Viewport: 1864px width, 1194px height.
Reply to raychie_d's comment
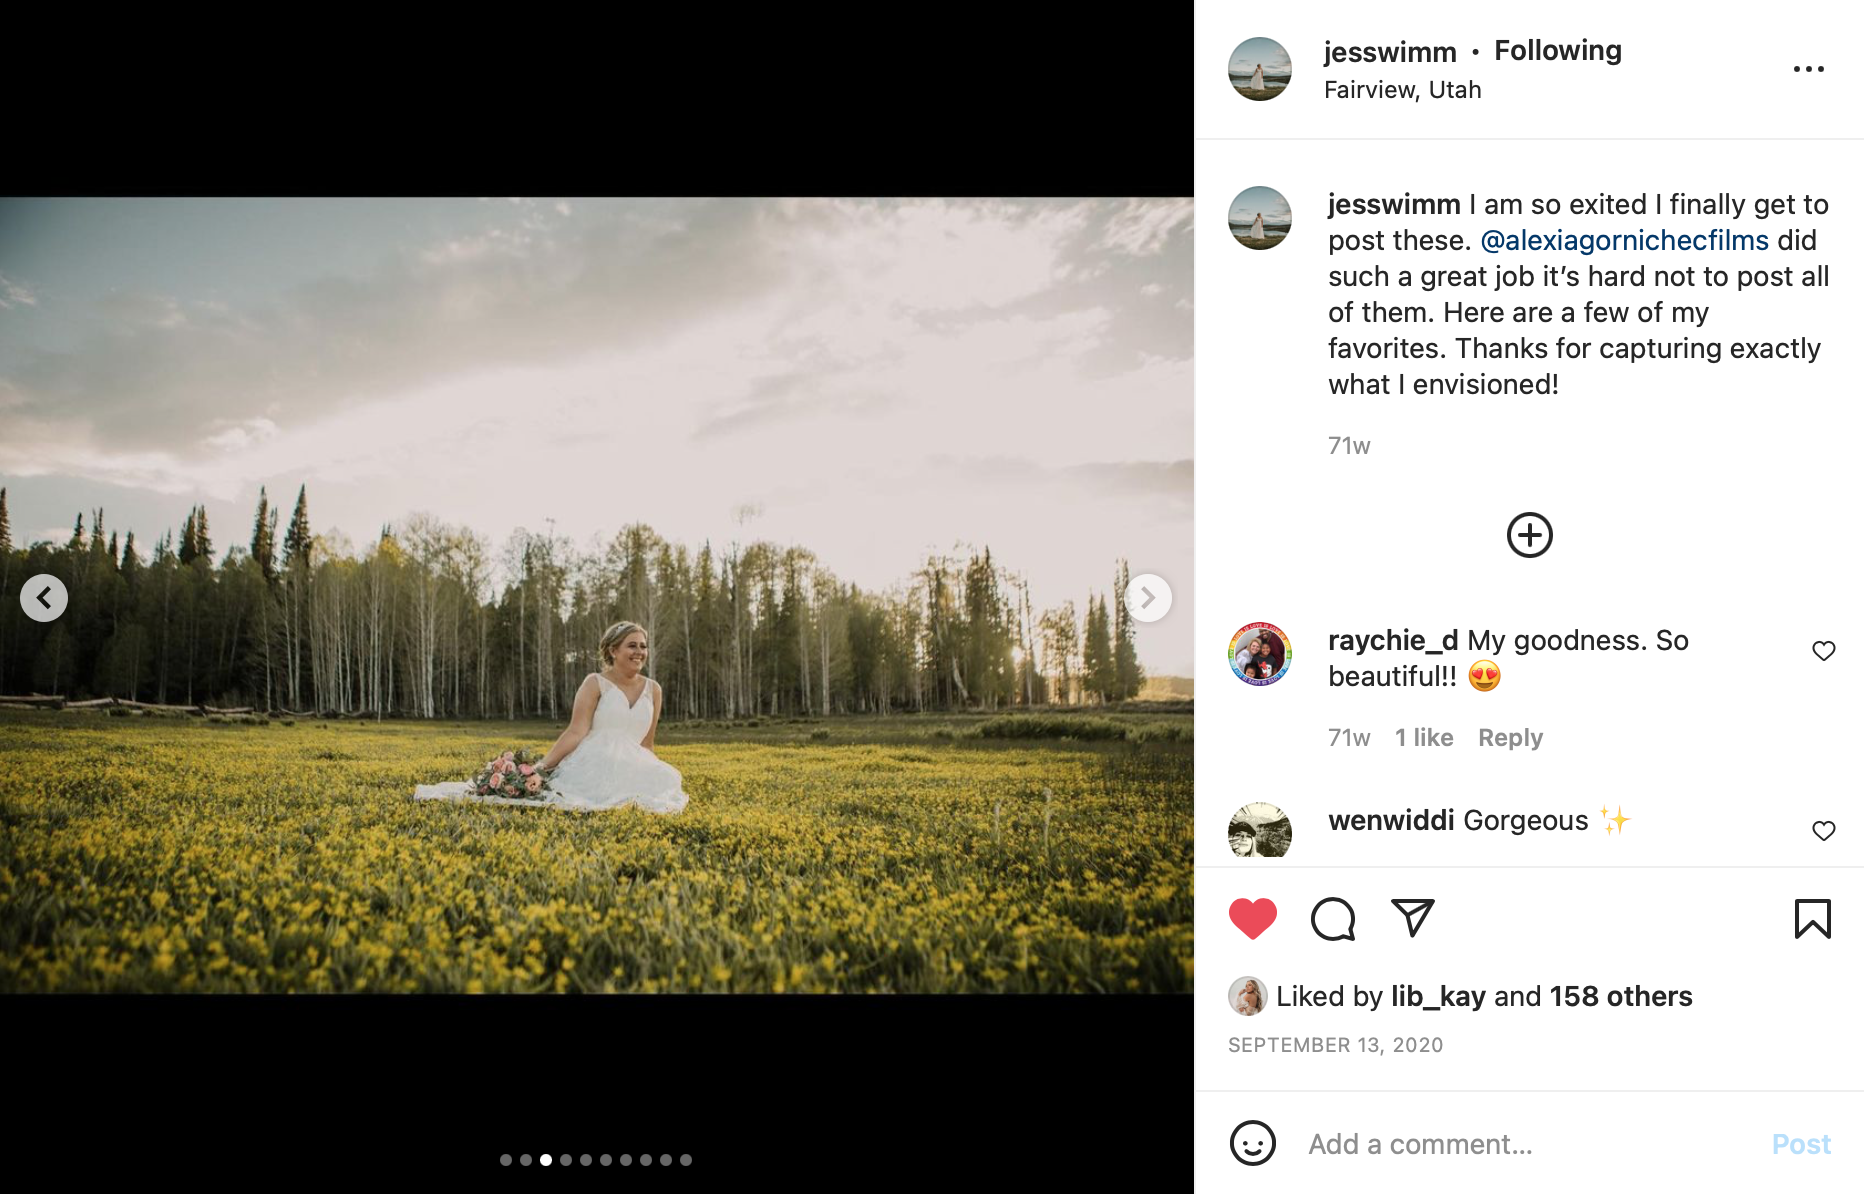[1510, 738]
